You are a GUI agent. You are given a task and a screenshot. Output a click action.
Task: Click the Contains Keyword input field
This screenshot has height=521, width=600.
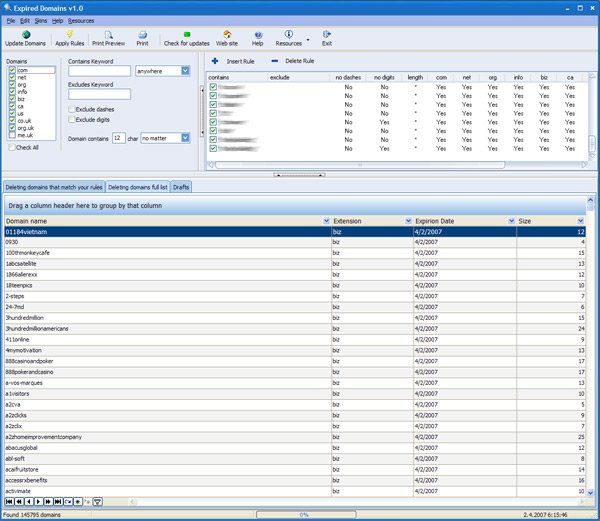[x=99, y=71]
